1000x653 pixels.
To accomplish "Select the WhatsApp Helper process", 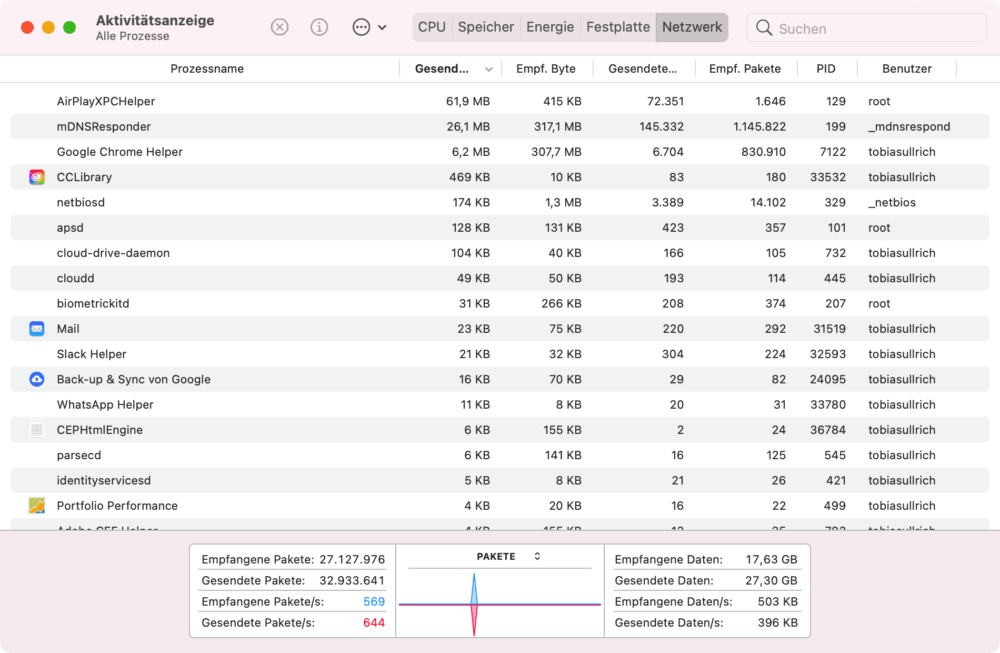I will 105,405.
